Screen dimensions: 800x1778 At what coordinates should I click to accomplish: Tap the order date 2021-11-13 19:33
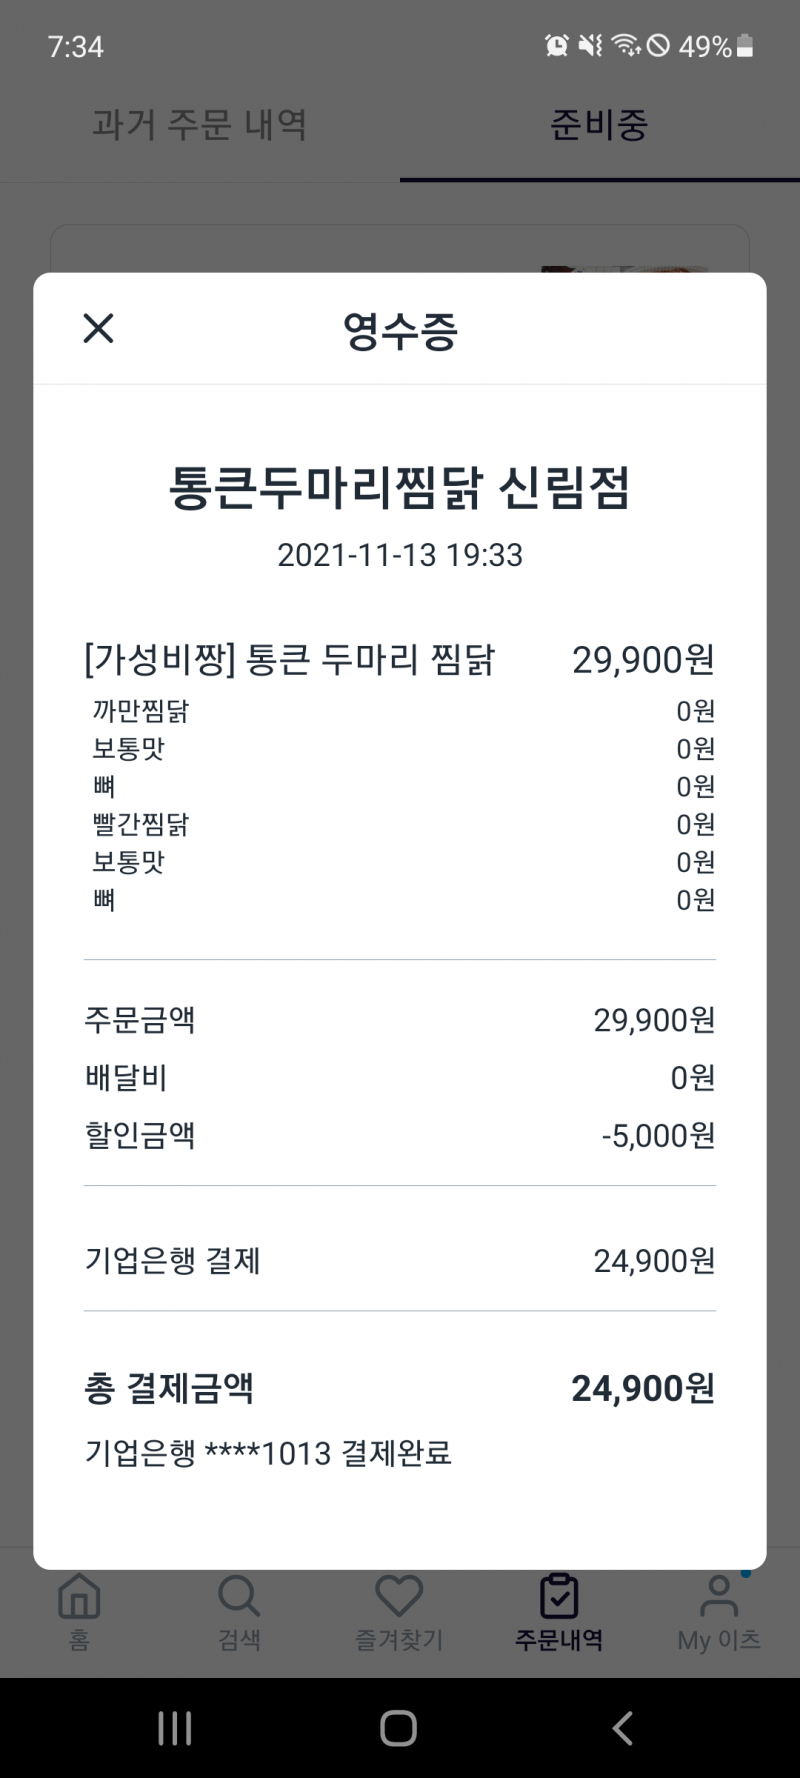400,555
